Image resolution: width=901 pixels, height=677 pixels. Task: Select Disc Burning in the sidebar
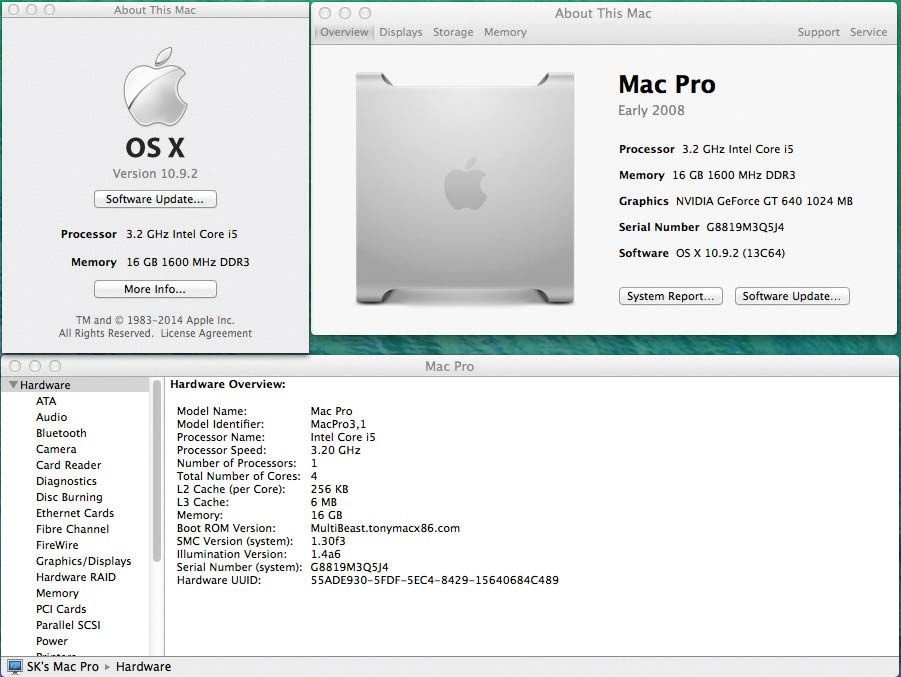69,497
